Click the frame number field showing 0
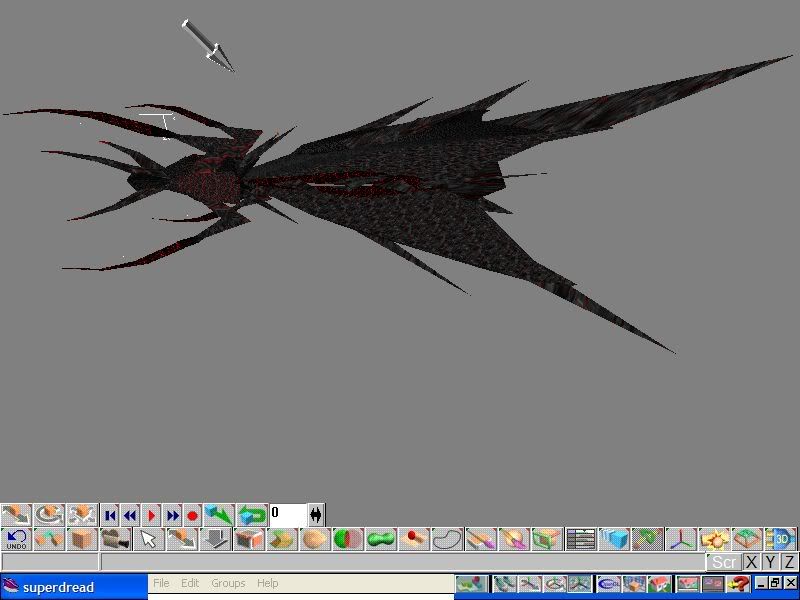Screen dimensions: 800x600 point(288,514)
